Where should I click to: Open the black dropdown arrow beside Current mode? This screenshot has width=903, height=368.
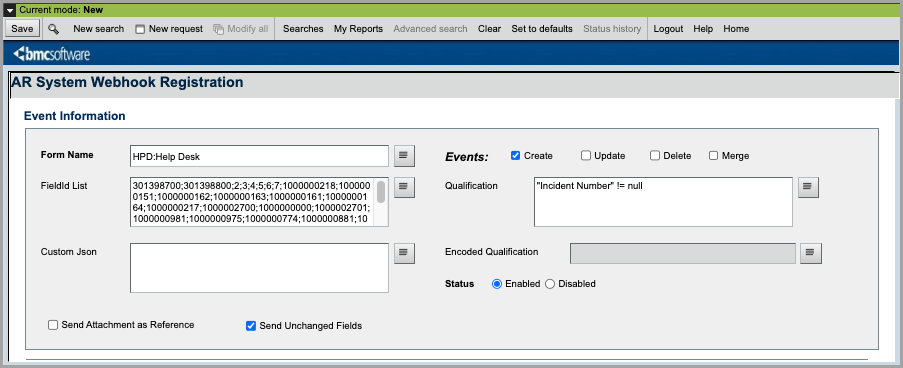[x=10, y=10]
